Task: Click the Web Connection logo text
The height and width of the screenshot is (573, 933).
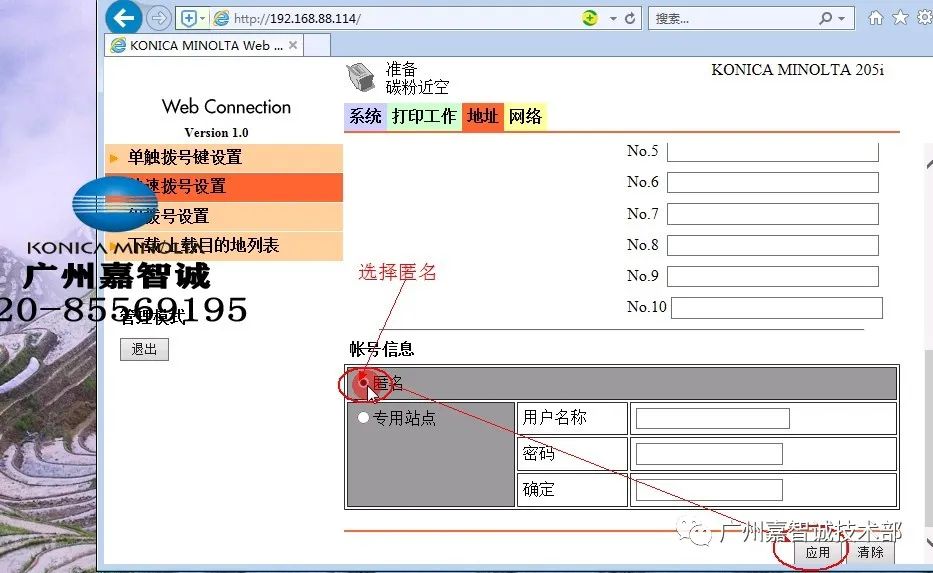Action: (226, 107)
